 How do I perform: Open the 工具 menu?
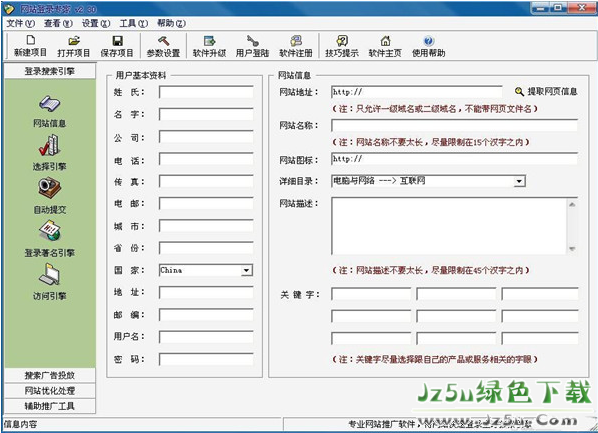134,23
